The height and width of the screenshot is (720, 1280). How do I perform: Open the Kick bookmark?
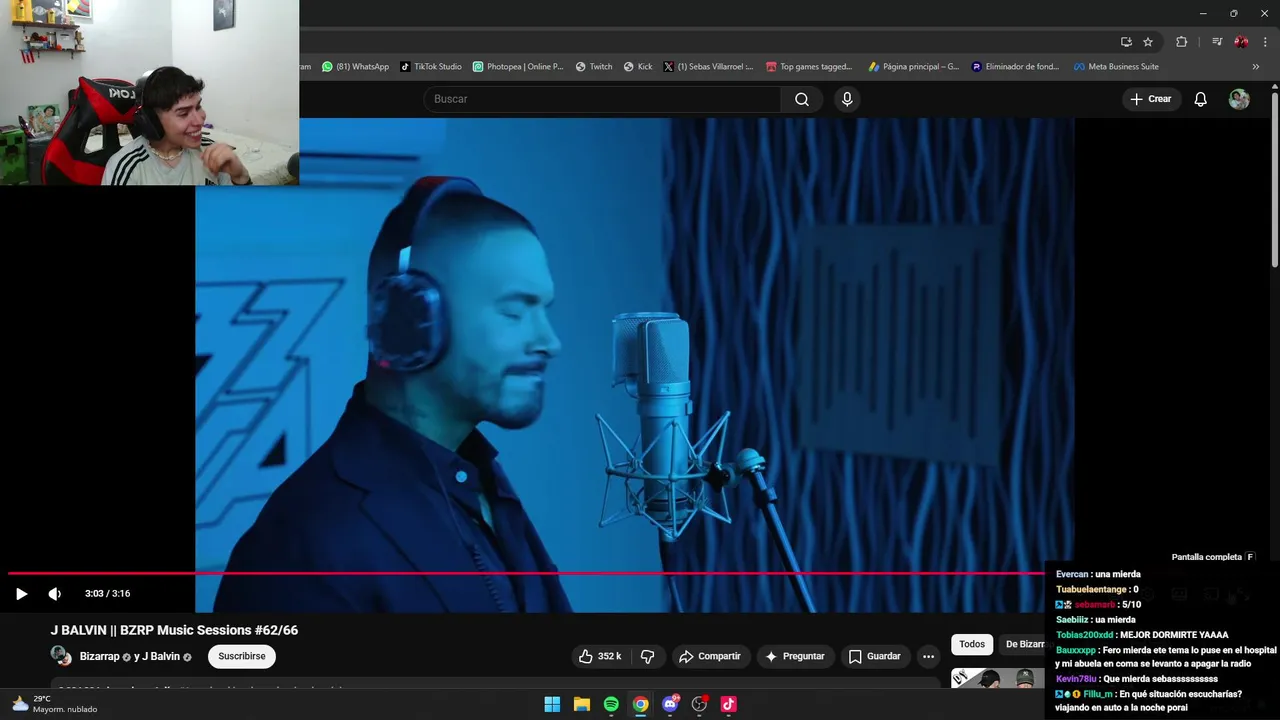(x=638, y=67)
